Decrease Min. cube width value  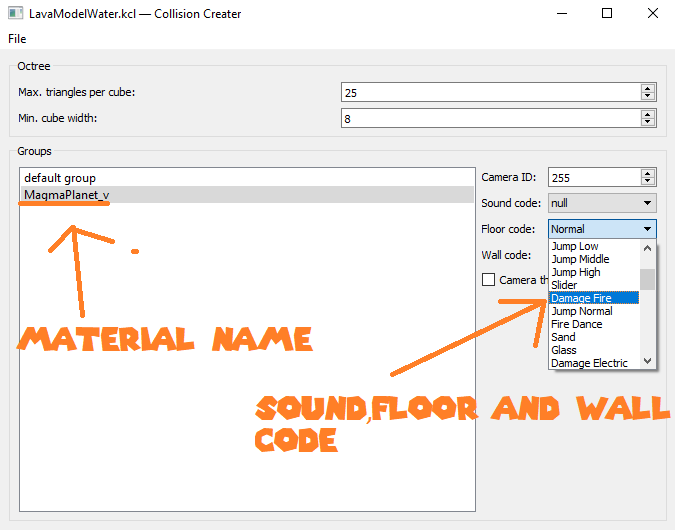click(647, 122)
